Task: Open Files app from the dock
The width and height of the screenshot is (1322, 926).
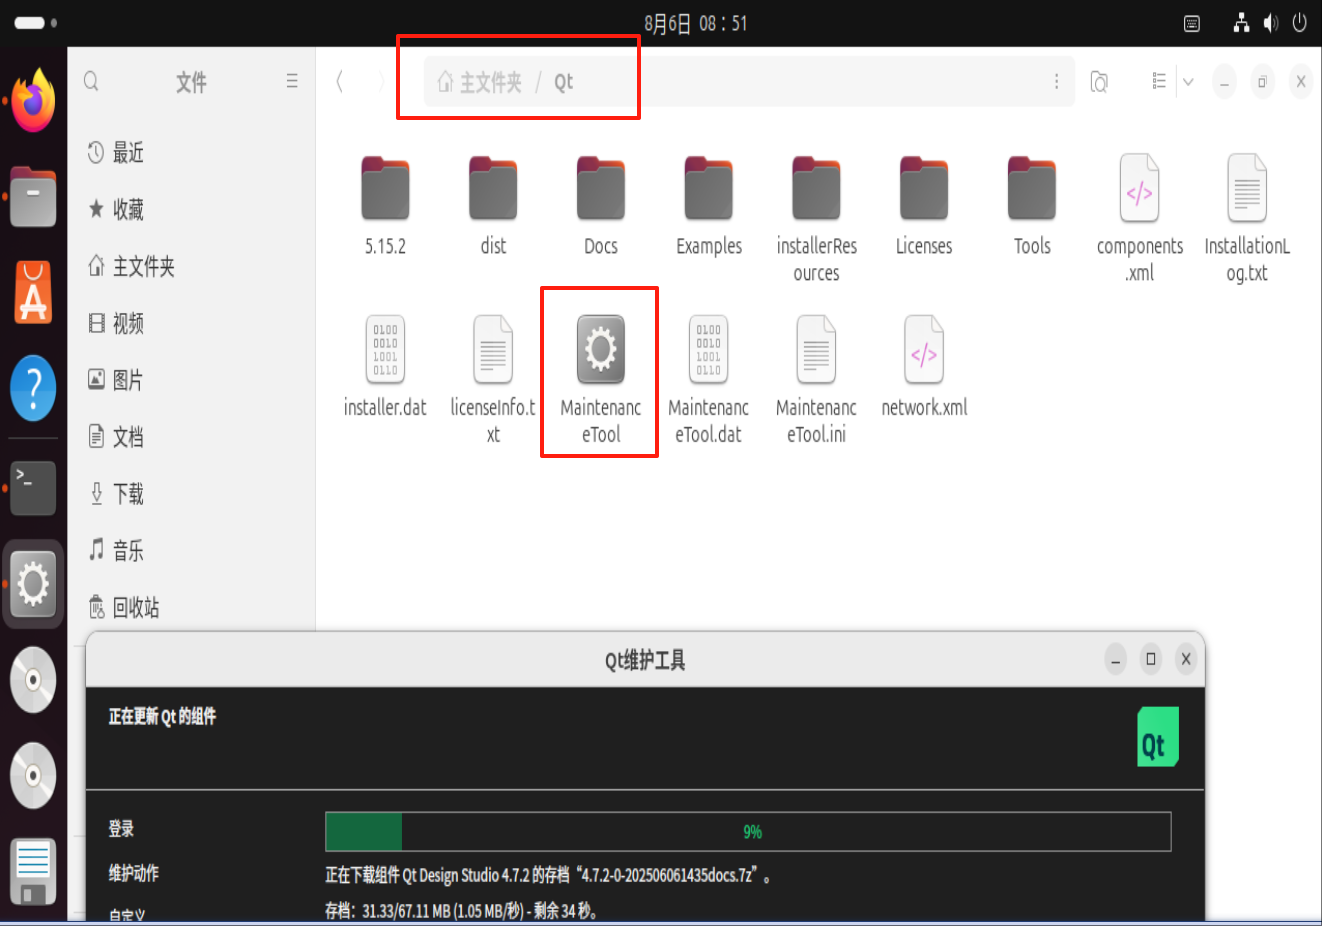Action: pyautogui.click(x=33, y=197)
